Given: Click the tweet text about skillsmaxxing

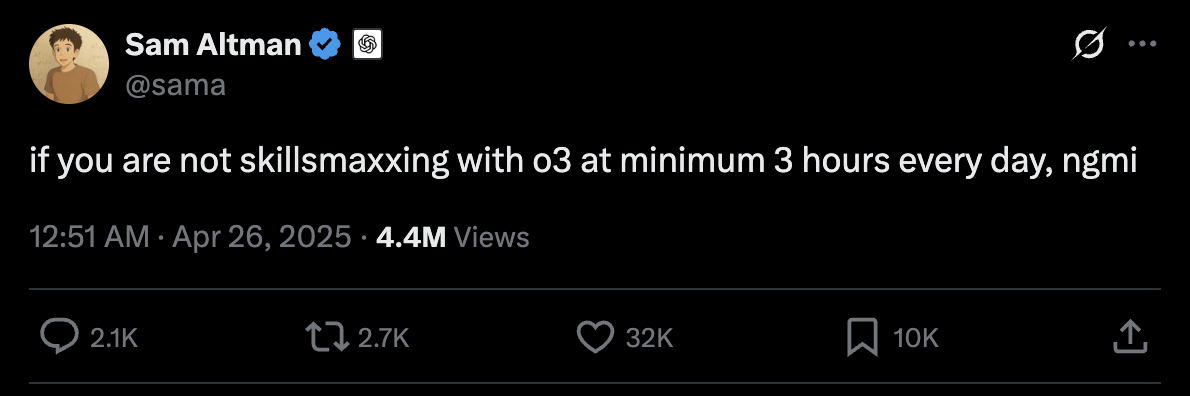Looking at the screenshot, I should click(584, 162).
